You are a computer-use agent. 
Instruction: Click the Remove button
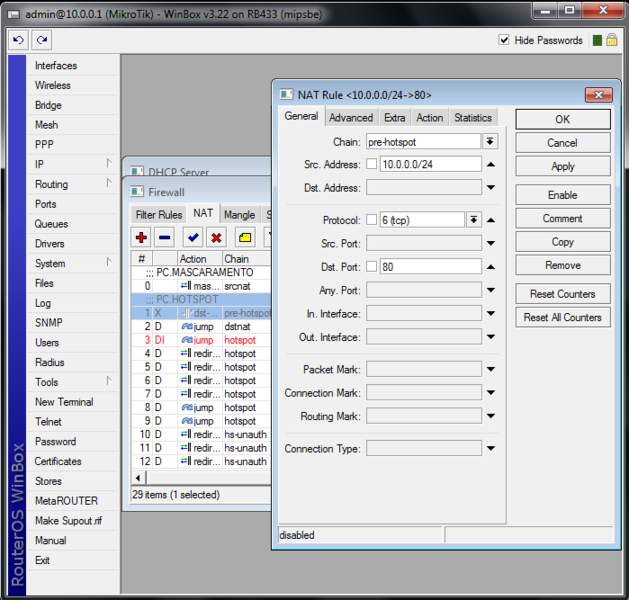point(563,265)
